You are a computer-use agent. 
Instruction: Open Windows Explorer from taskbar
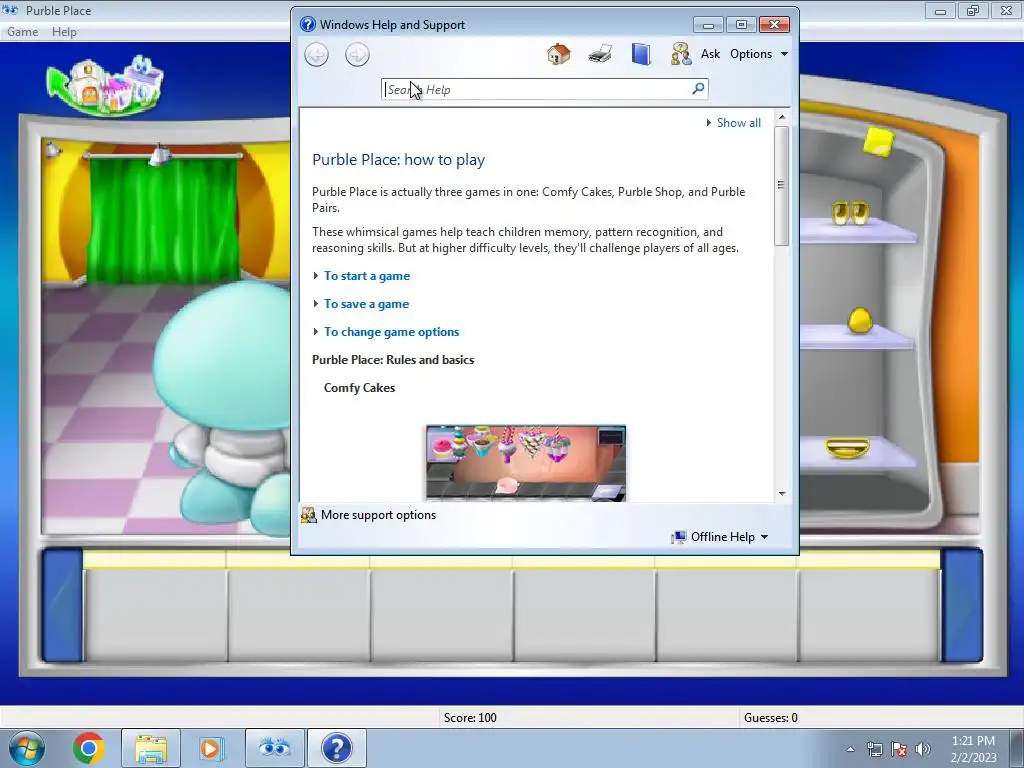pyautogui.click(x=151, y=748)
